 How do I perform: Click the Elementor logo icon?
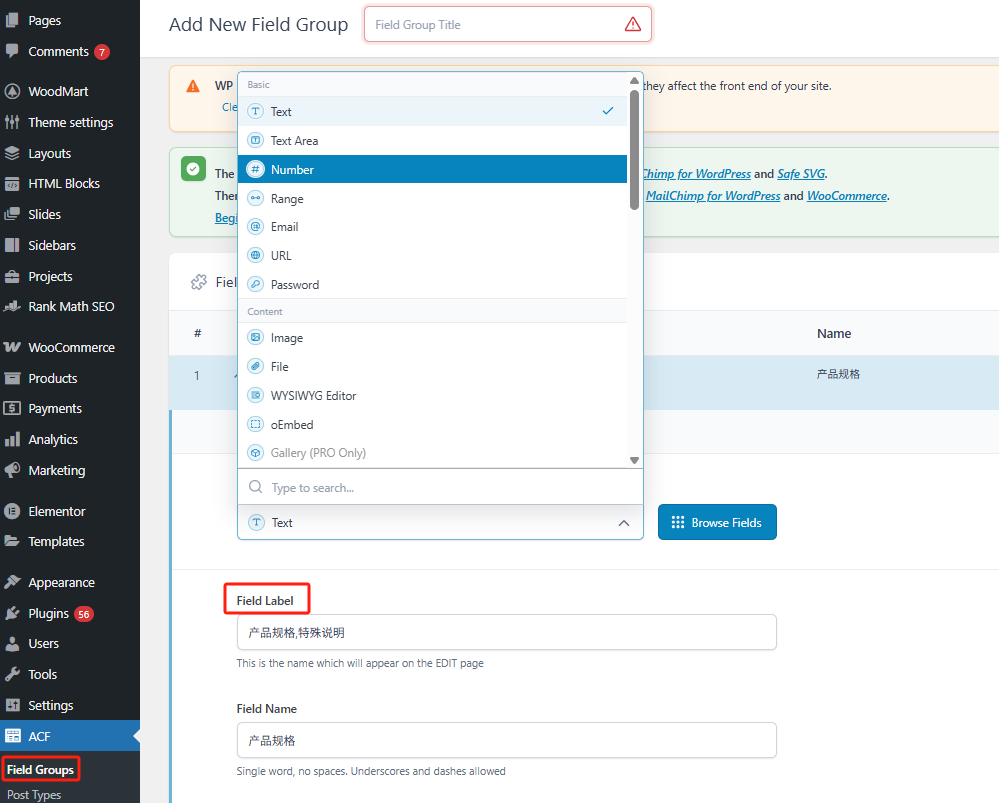12,511
